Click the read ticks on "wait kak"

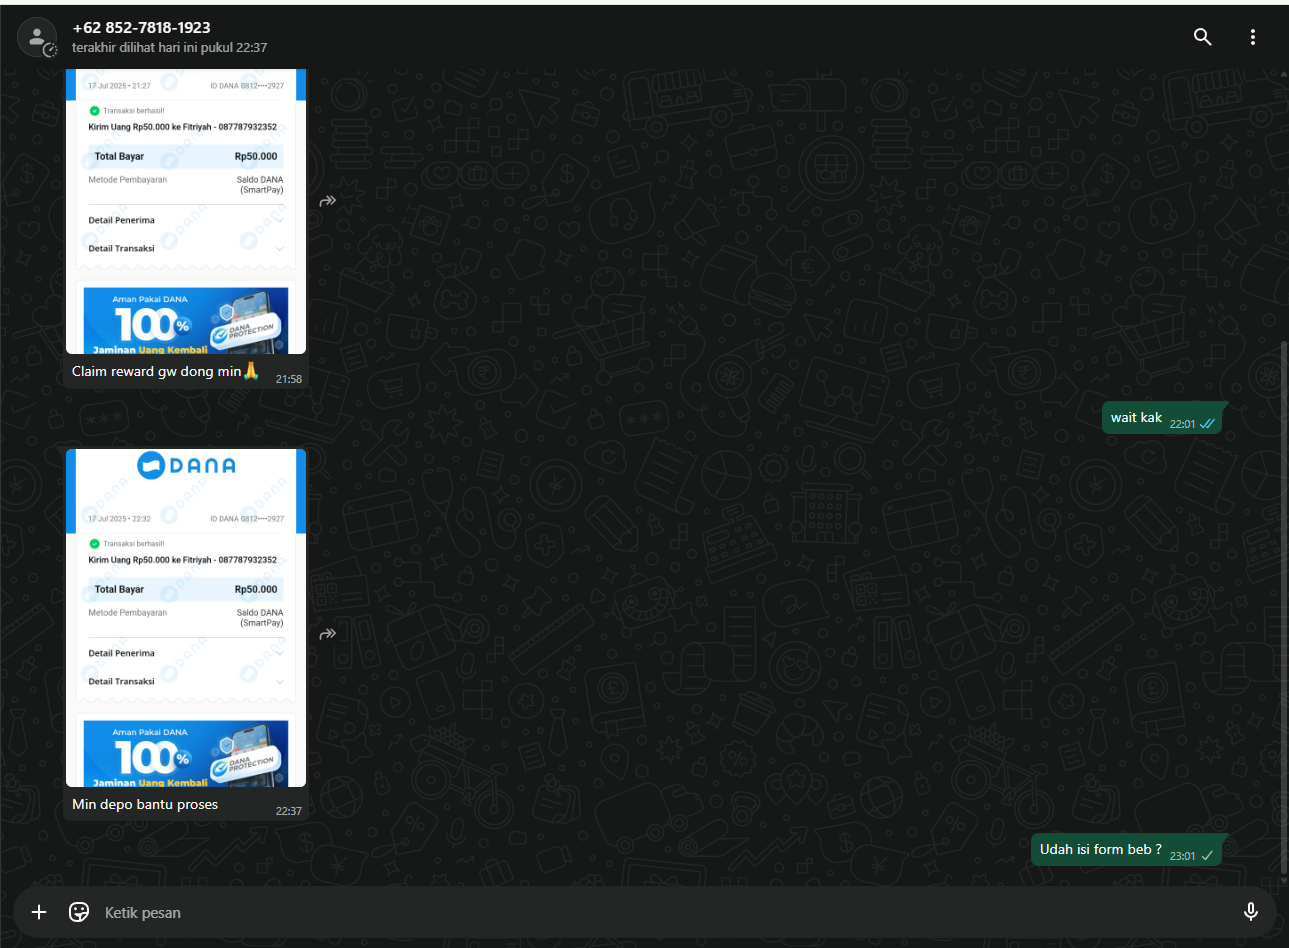tap(1207, 424)
